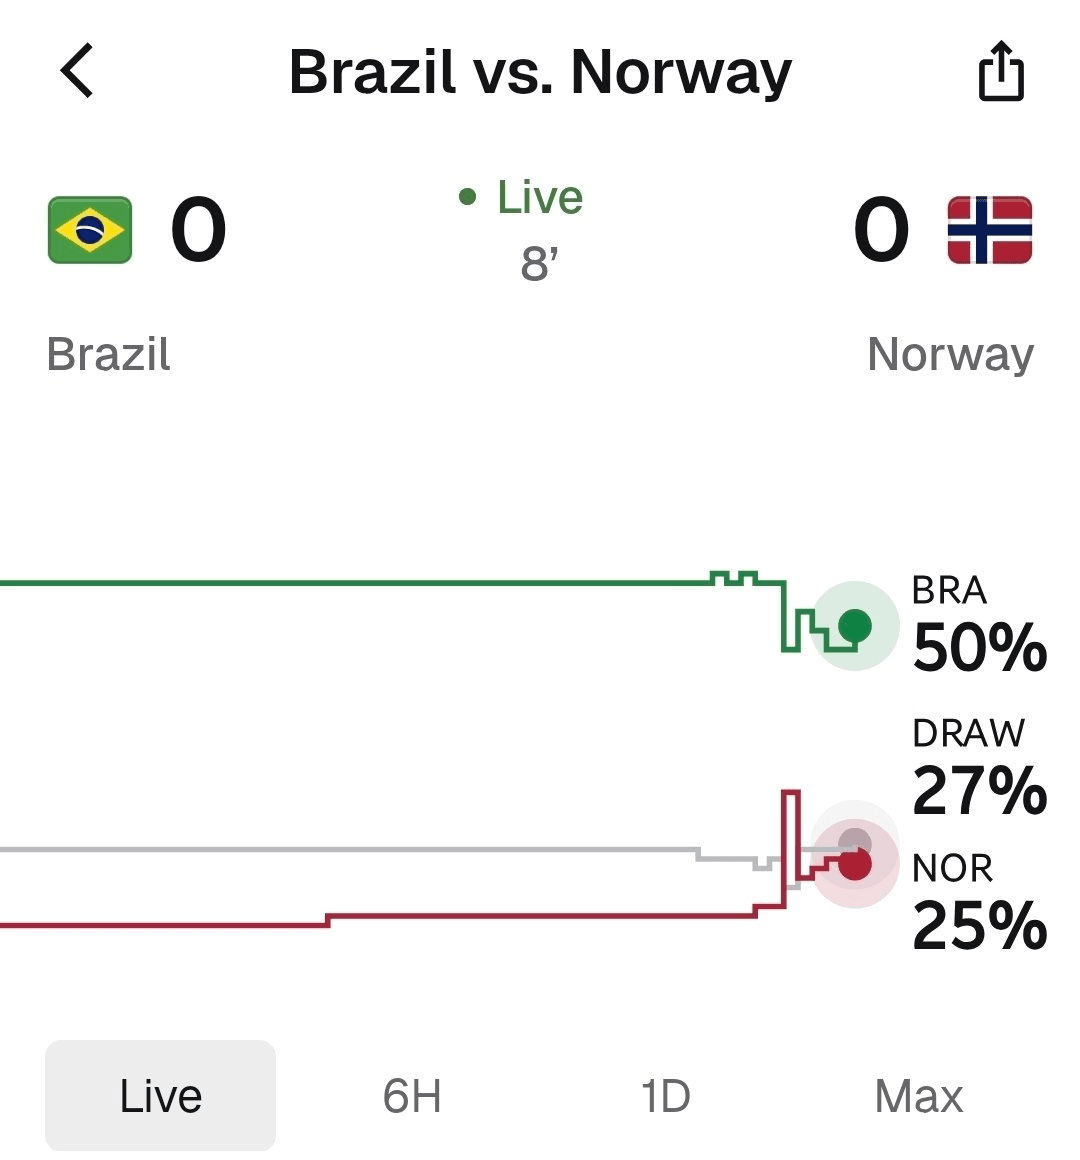Screen dimensions: 1080x1160
Task: Tap the Brazil team name
Action: 109,354
